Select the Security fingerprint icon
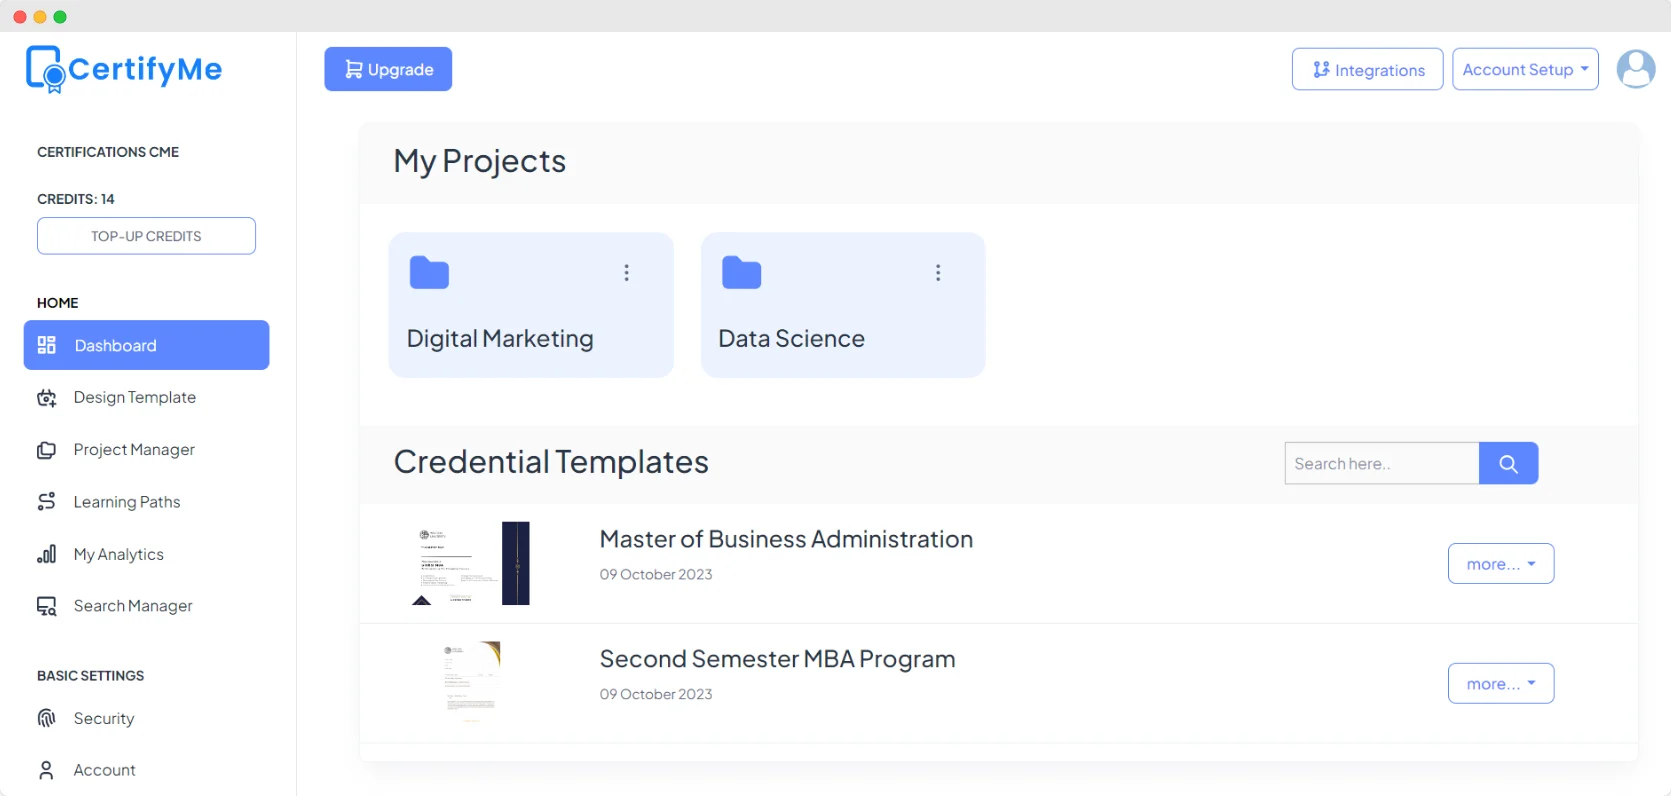The height and width of the screenshot is (796, 1671). click(x=47, y=718)
